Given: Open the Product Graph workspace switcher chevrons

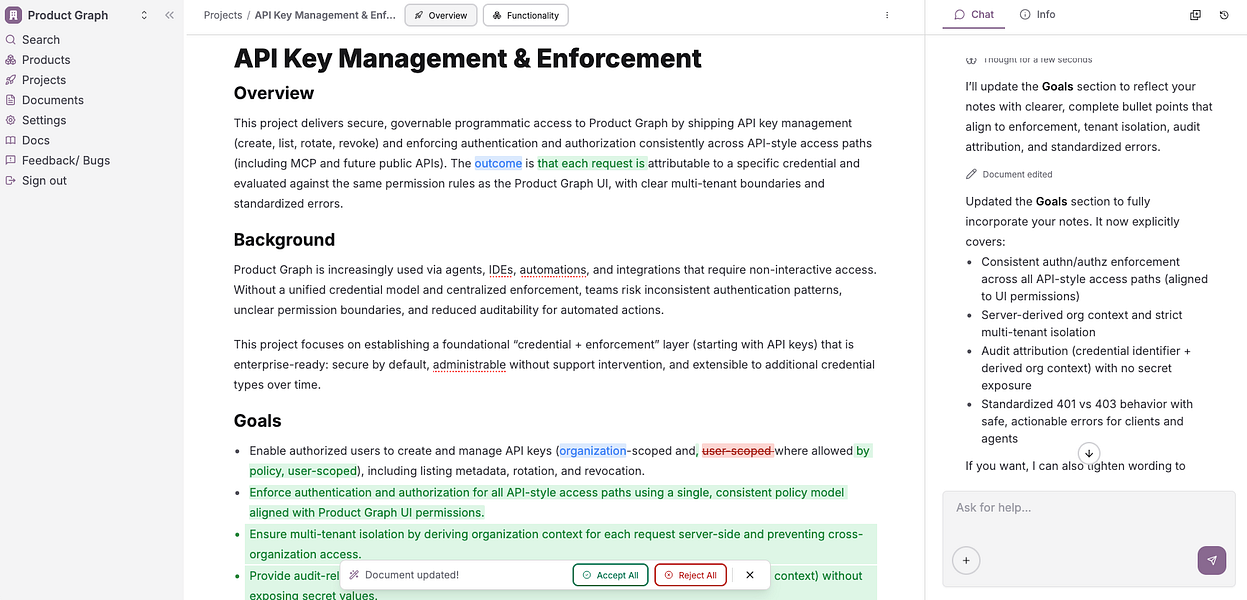Looking at the screenshot, I should [144, 15].
